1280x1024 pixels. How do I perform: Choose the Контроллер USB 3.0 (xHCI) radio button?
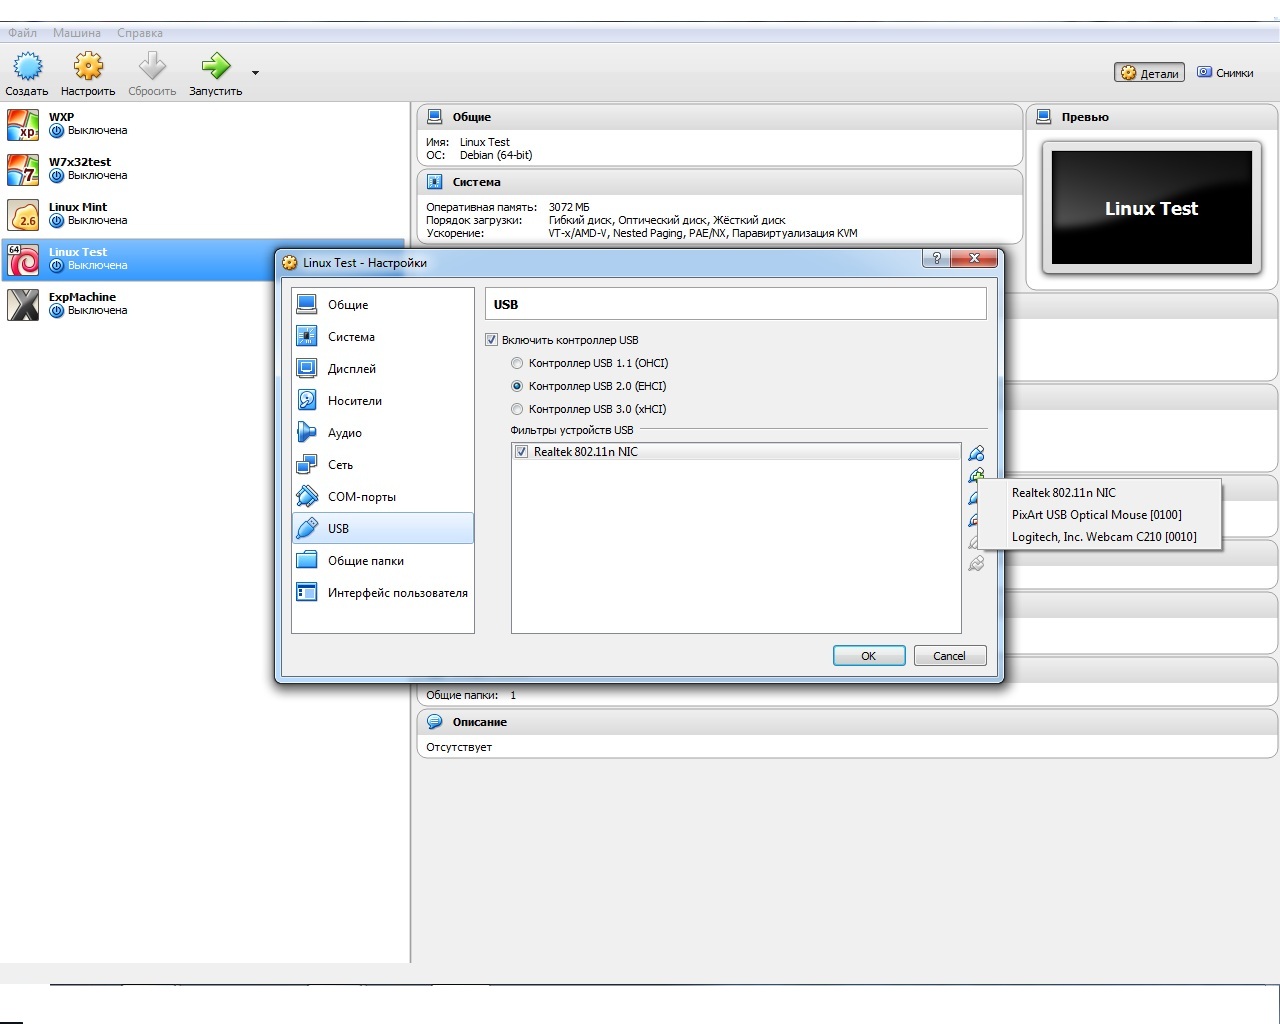click(x=517, y=409)
